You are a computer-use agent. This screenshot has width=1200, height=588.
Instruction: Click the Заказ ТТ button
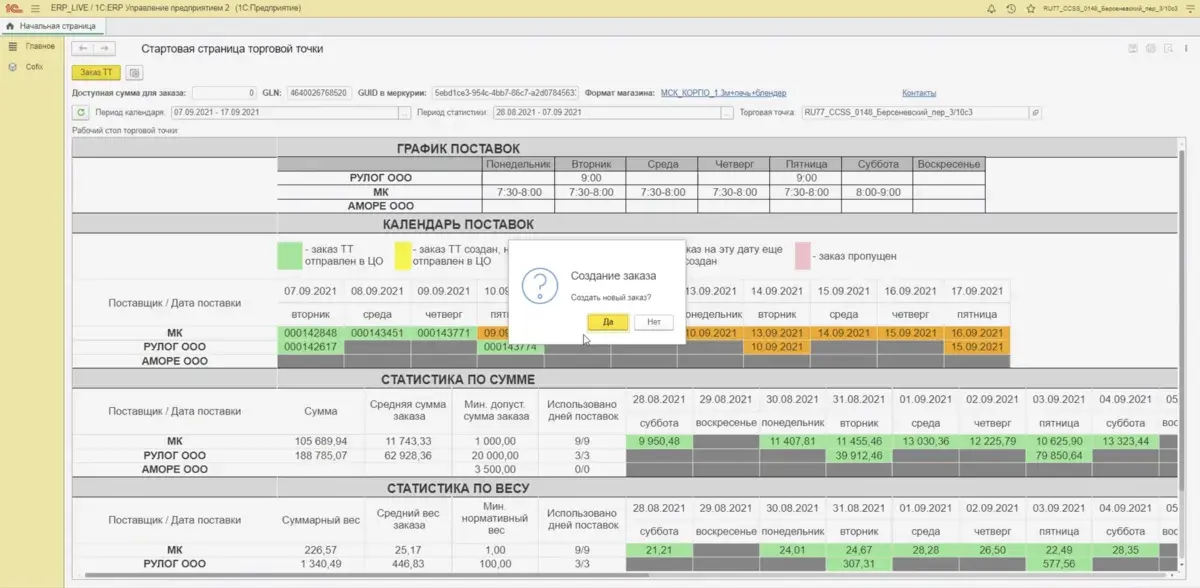tap(97, 72)
